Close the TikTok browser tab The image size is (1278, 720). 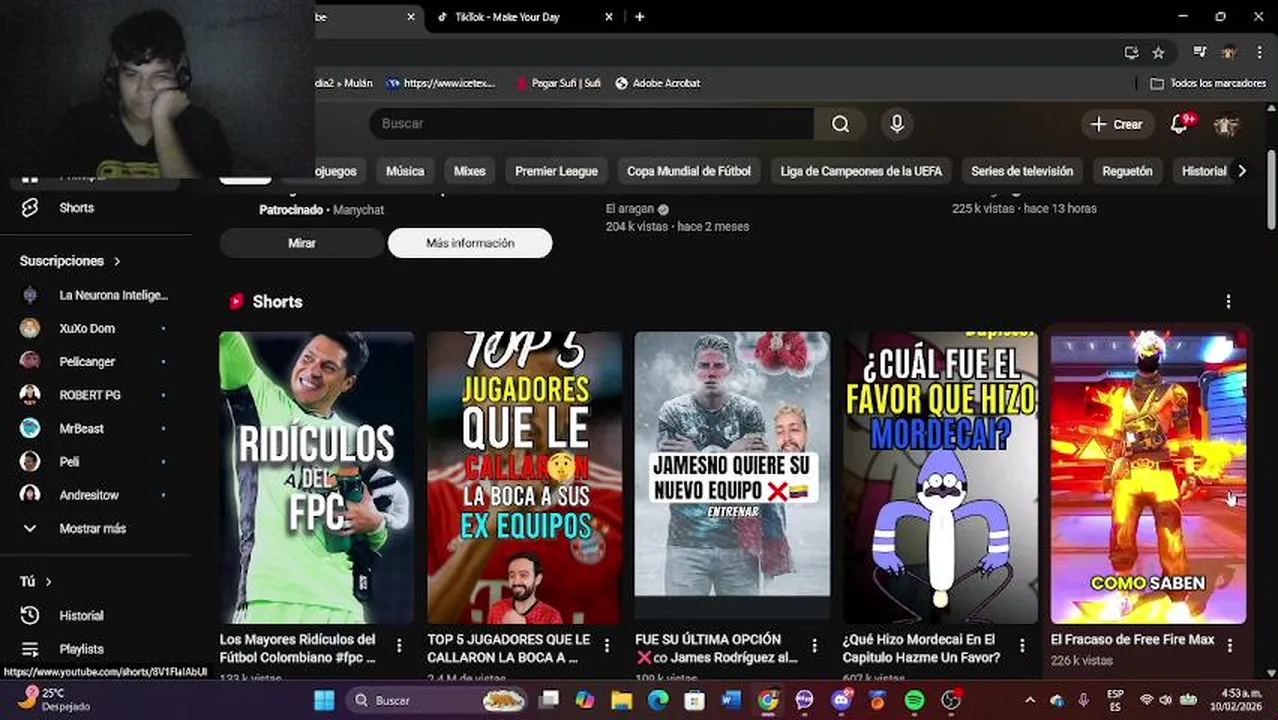(x=611, y=17)
